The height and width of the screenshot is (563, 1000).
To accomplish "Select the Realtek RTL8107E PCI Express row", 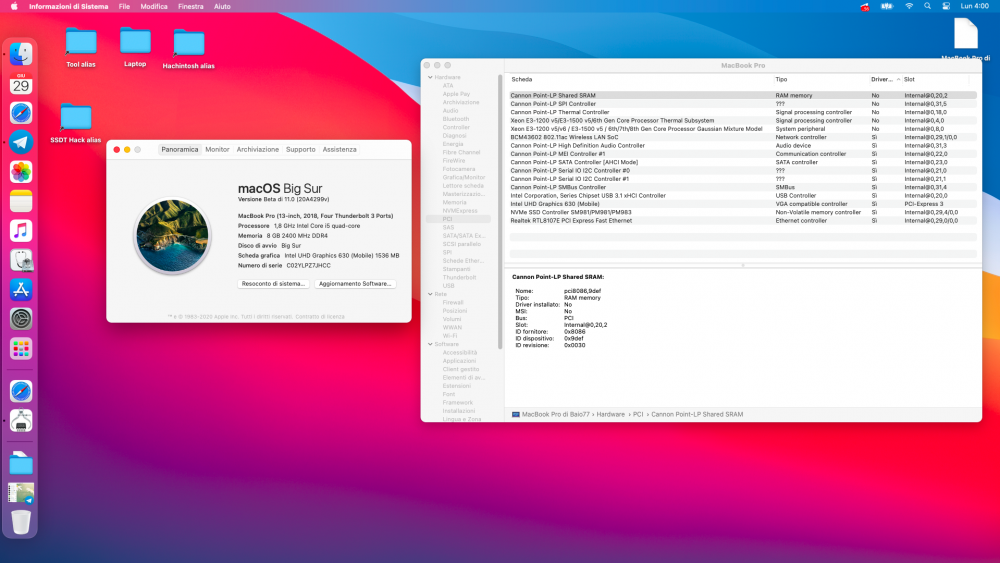I will (743, 221).
